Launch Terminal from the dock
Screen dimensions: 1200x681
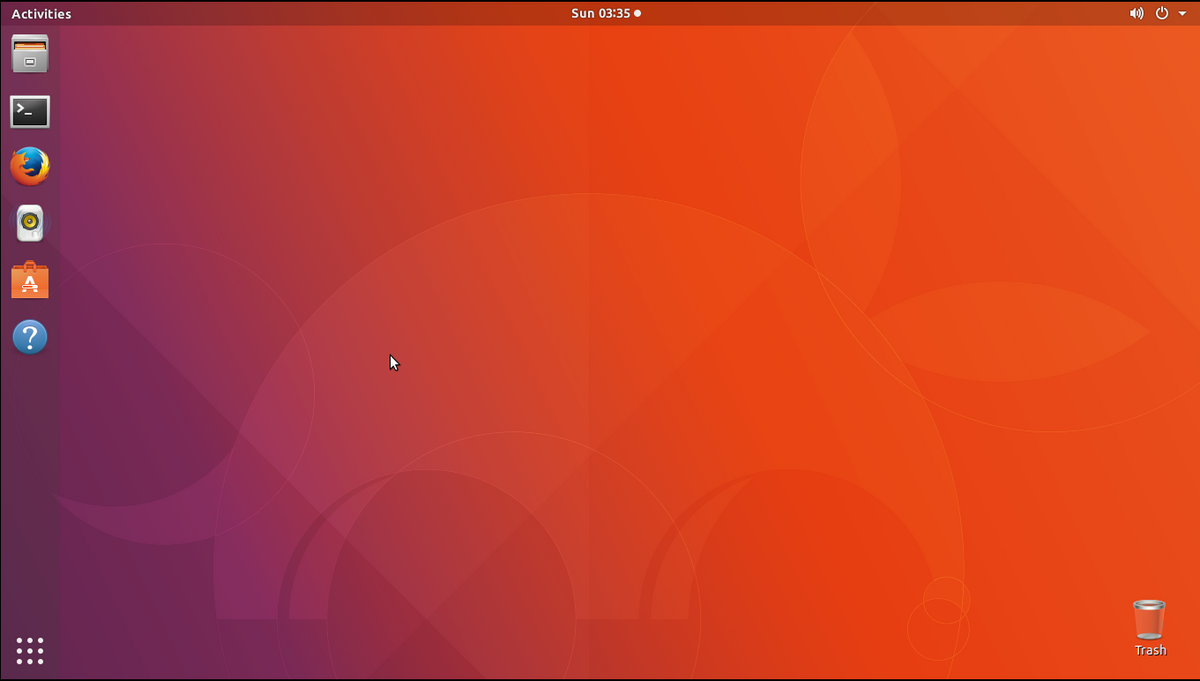[30, 111]
